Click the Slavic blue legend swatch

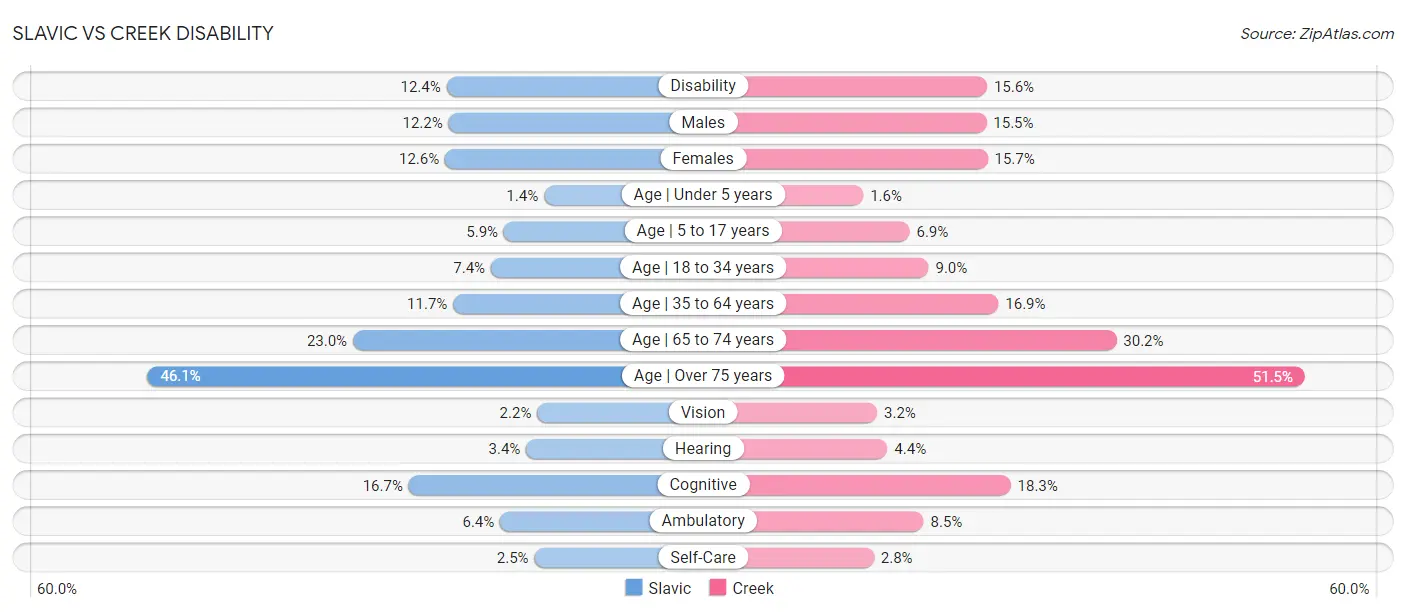[x=633, y=588]
